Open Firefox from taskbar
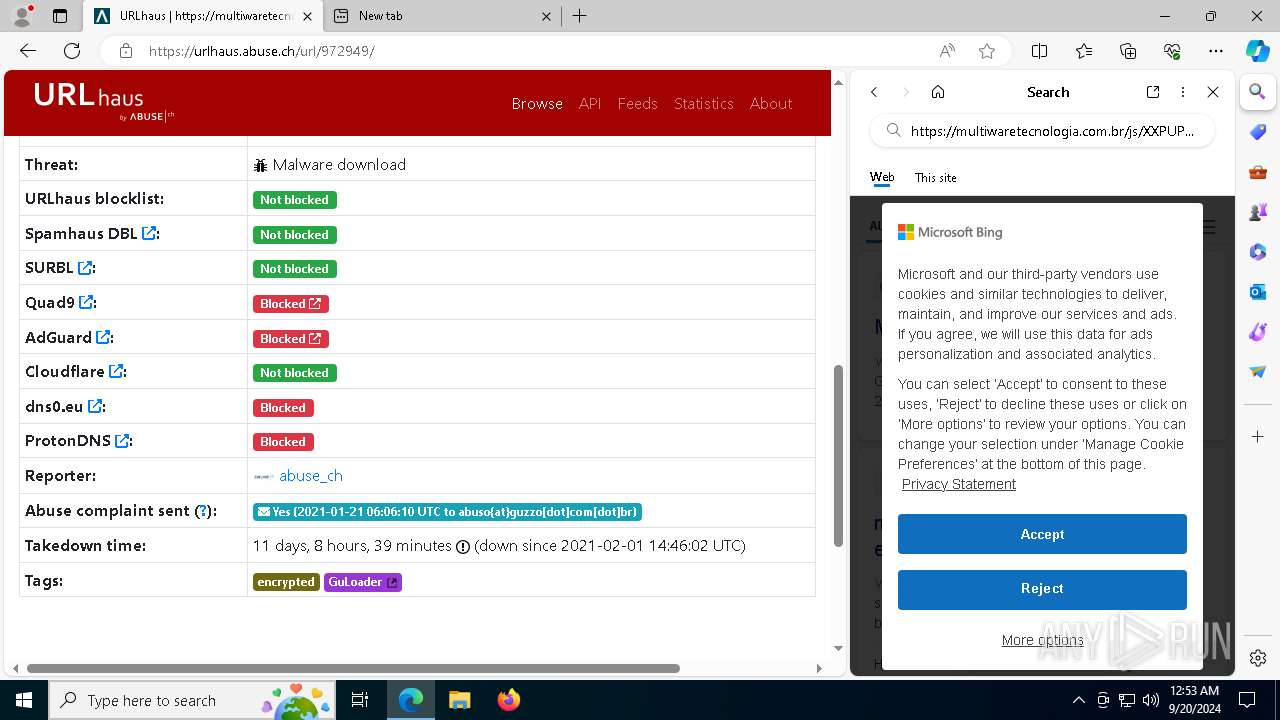1280x720 pixels. 509,700
